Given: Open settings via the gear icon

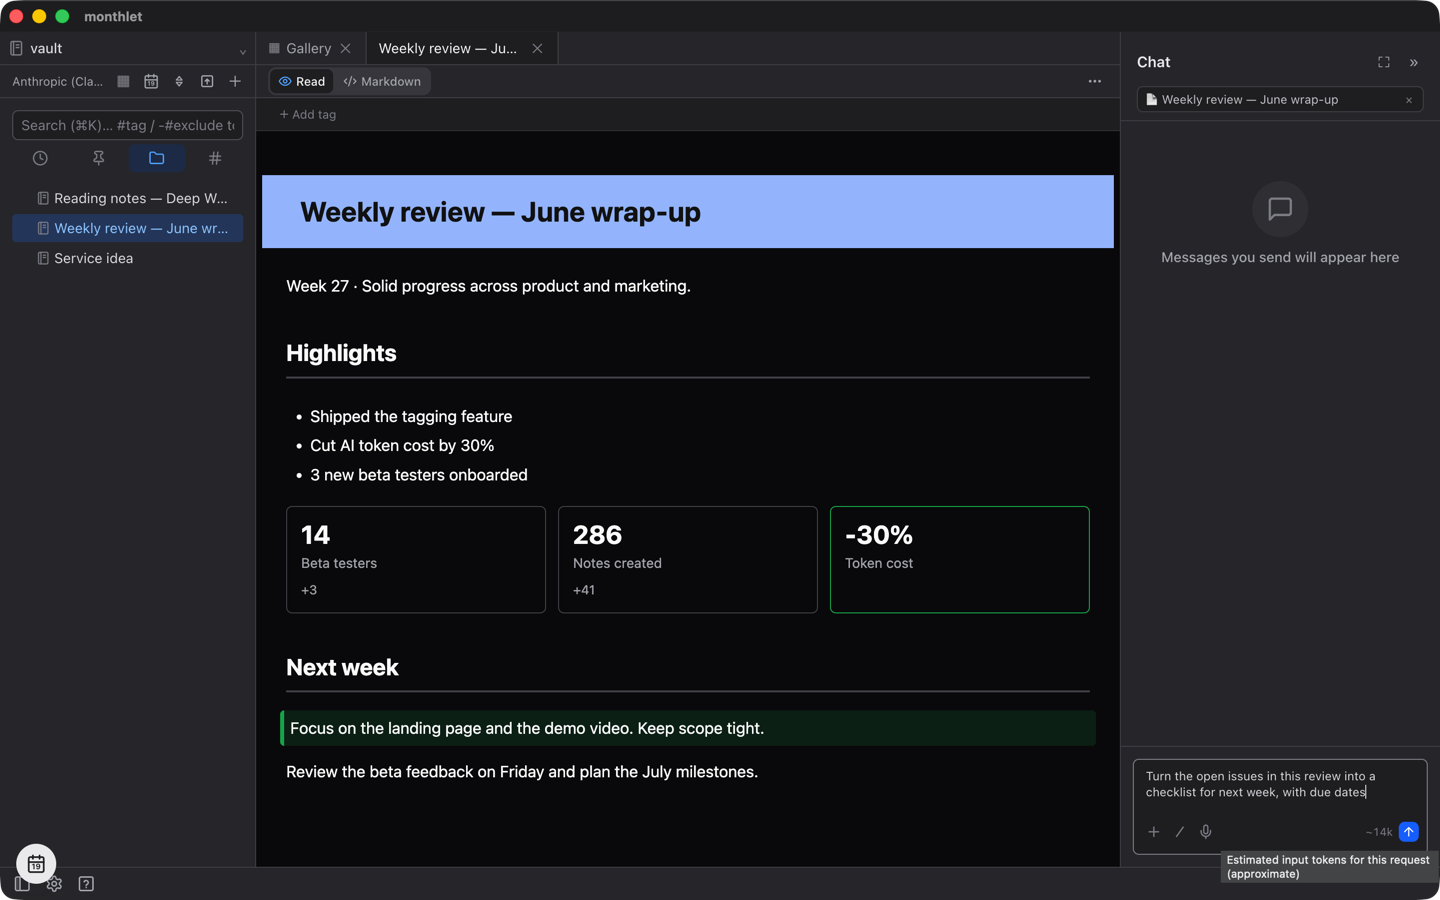Looking at the screenshot, I should coord(54,884).
